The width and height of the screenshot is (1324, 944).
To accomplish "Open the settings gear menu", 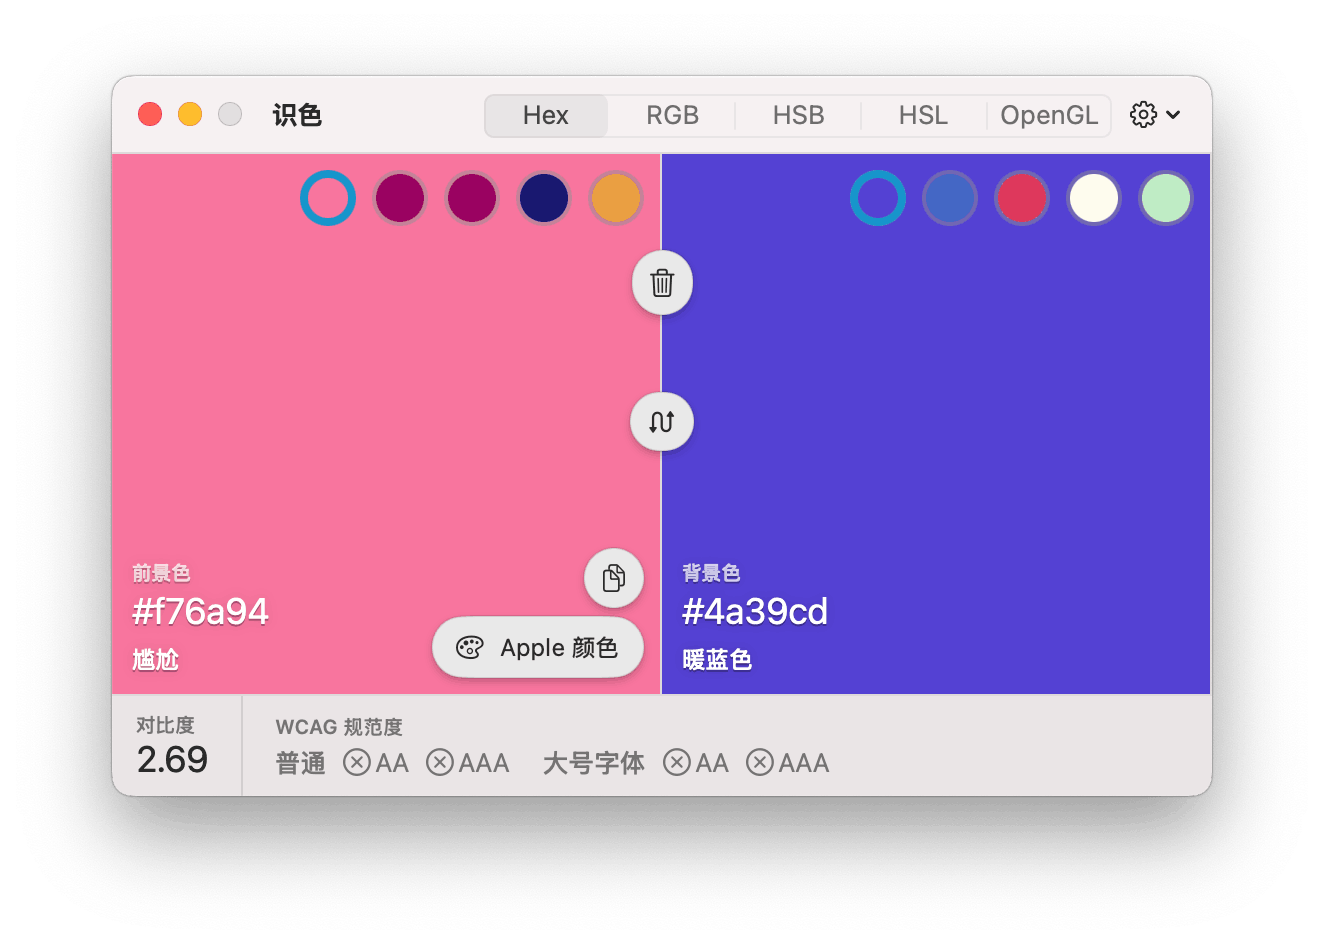I will tap(1154, 115).
